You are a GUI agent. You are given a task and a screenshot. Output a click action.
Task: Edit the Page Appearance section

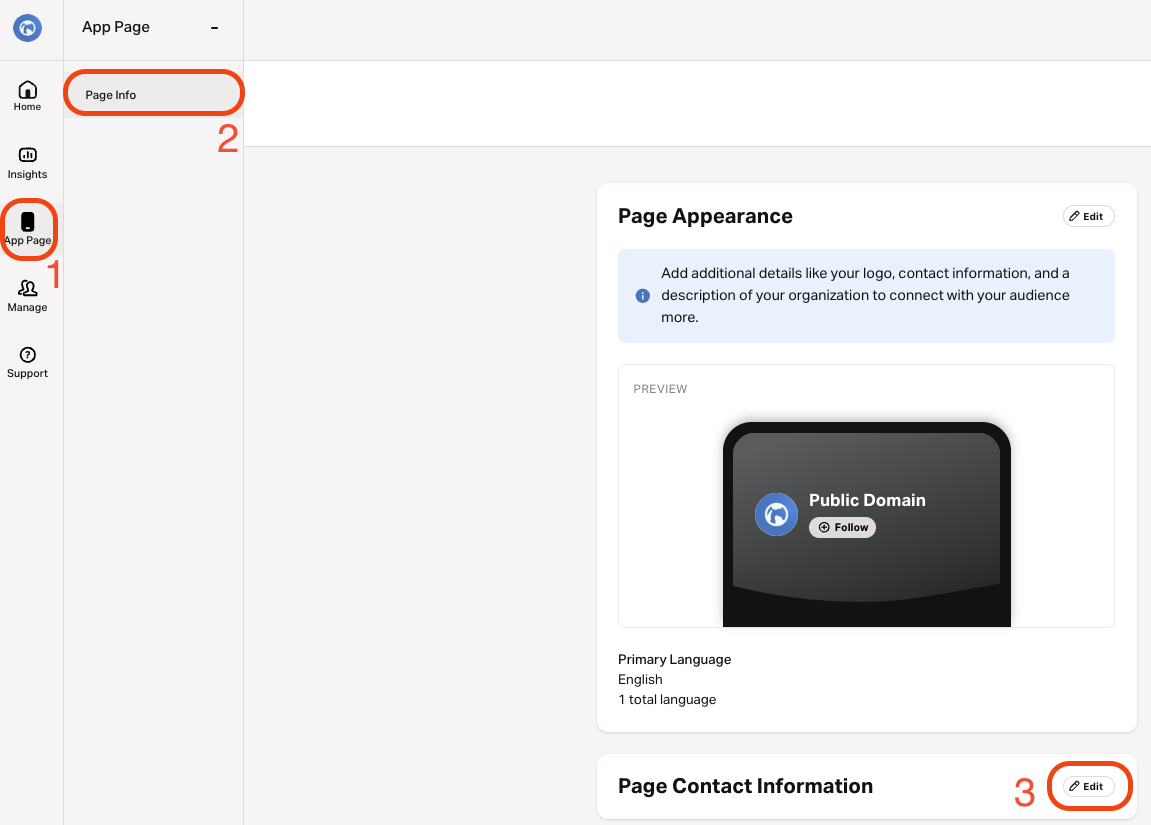click(1088, 217)
